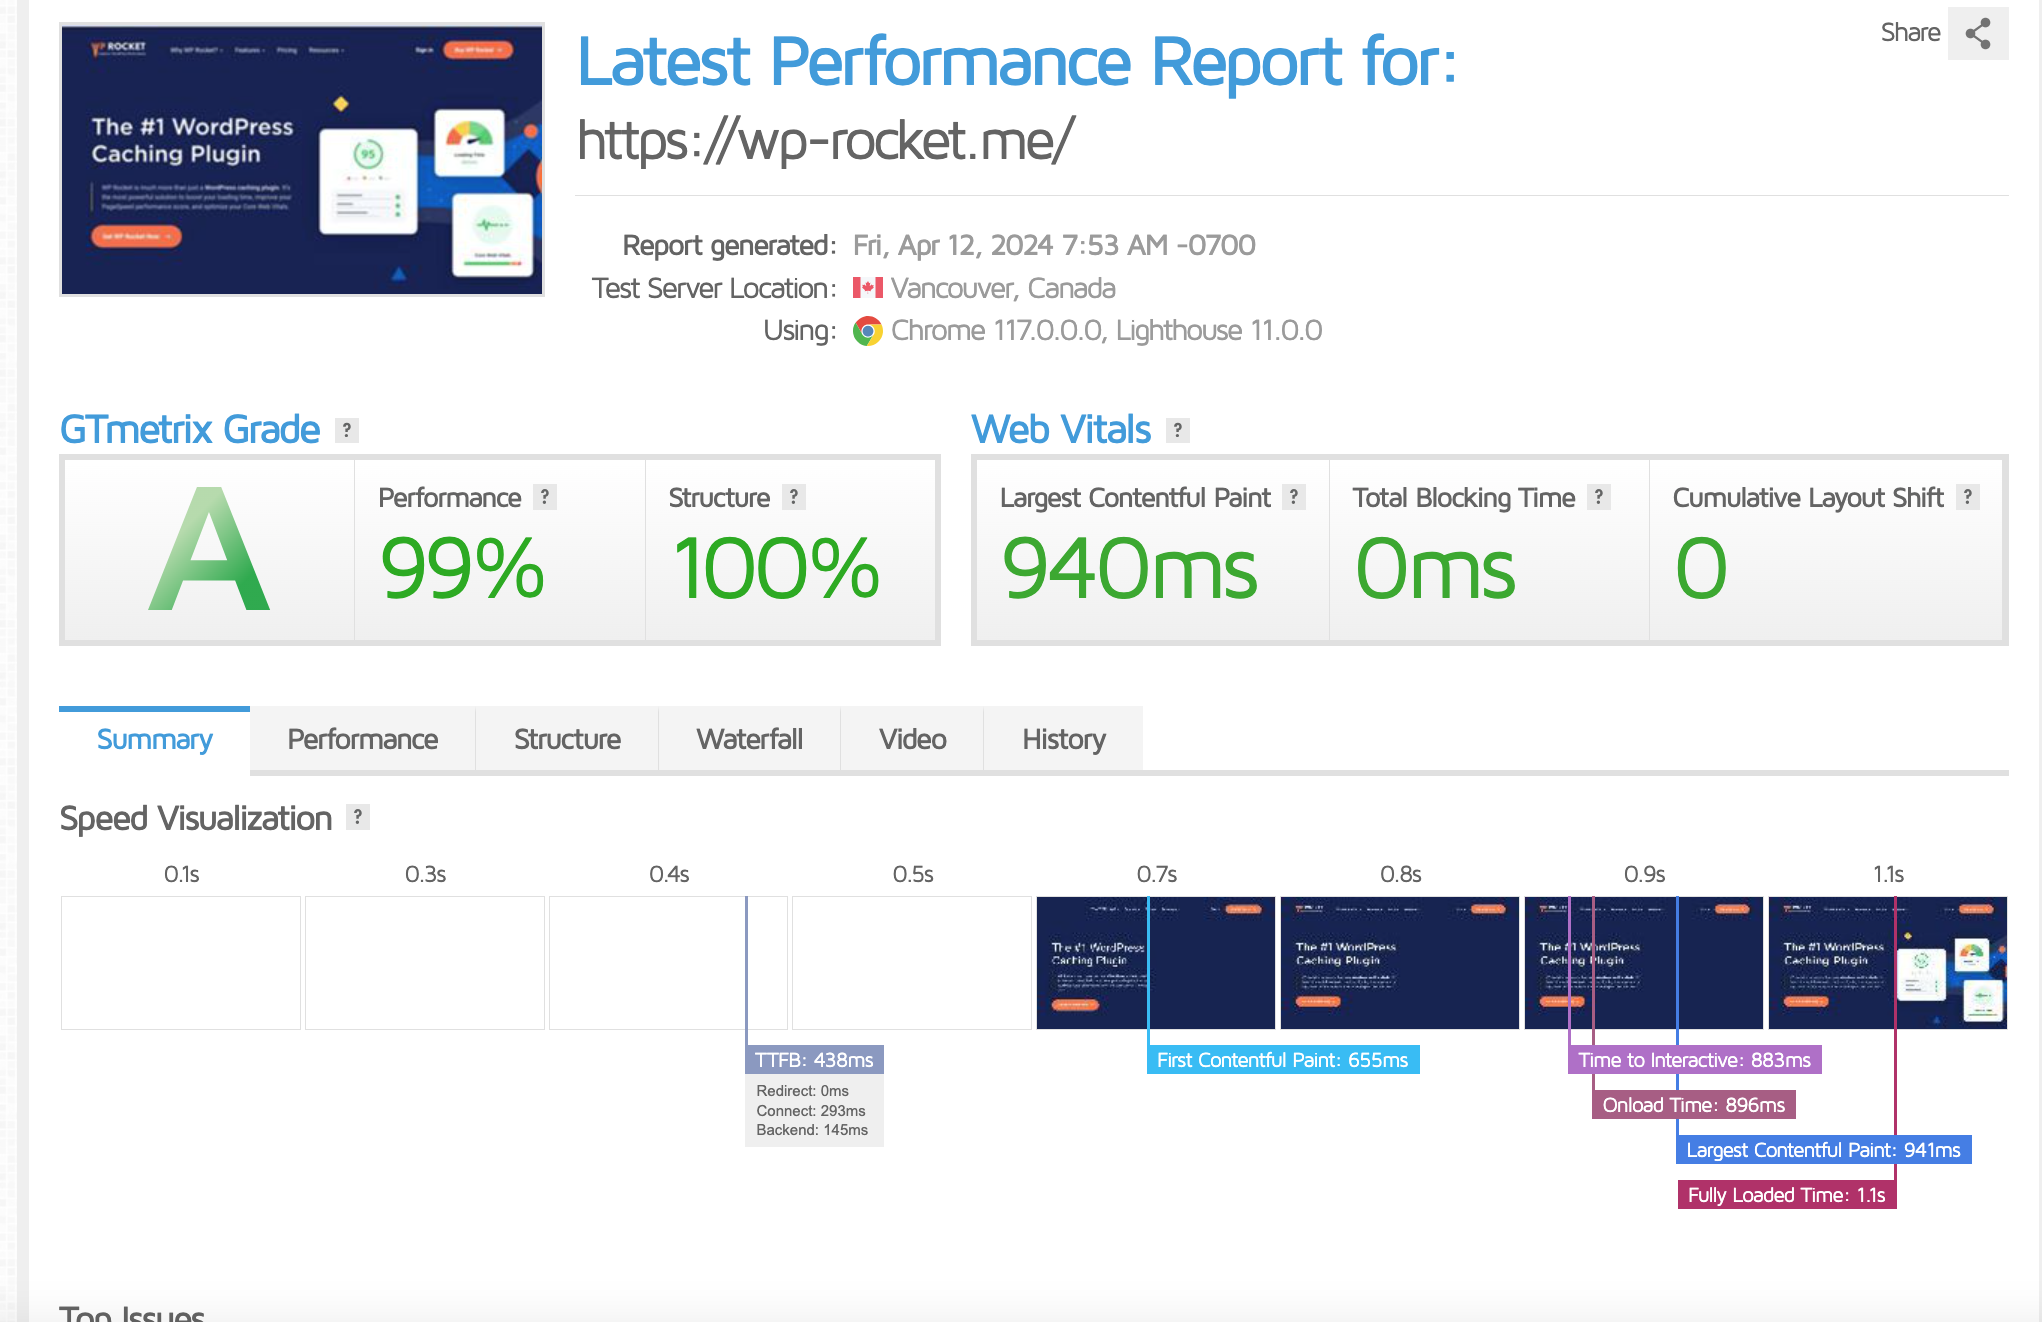This screenshot has width=2042, height=1322.
Task: Click the 0.8s filmstrip frame
Action: point(1400,963)
